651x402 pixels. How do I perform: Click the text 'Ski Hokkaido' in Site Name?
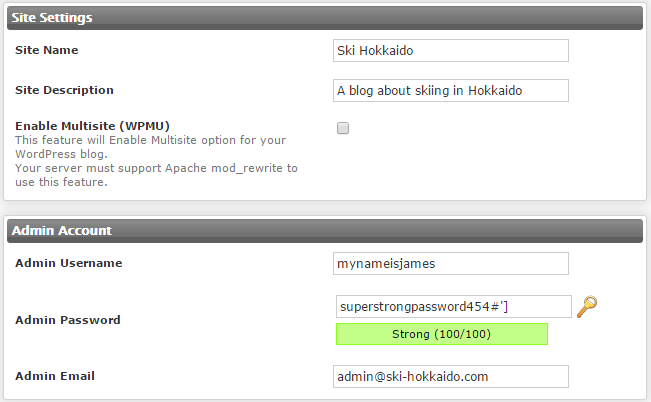click(375, 51)
